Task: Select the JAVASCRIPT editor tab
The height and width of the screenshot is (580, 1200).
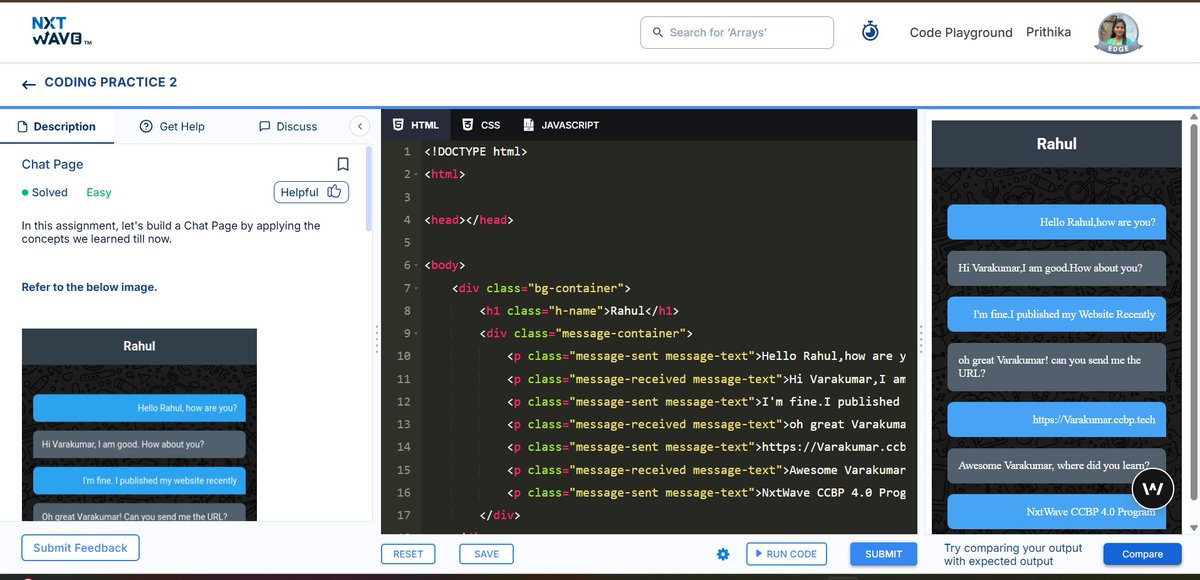Action: point(560,125)
